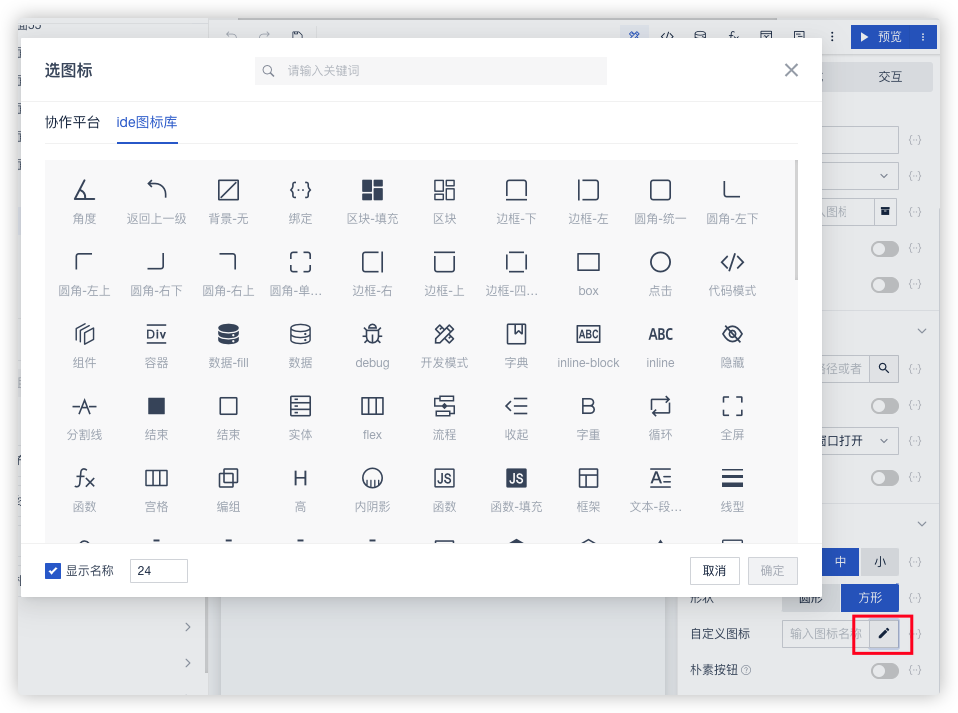This screenshot has width=958, height=713.
Task: Turn on the toggle below the search field
Action: tap(884, 405)
